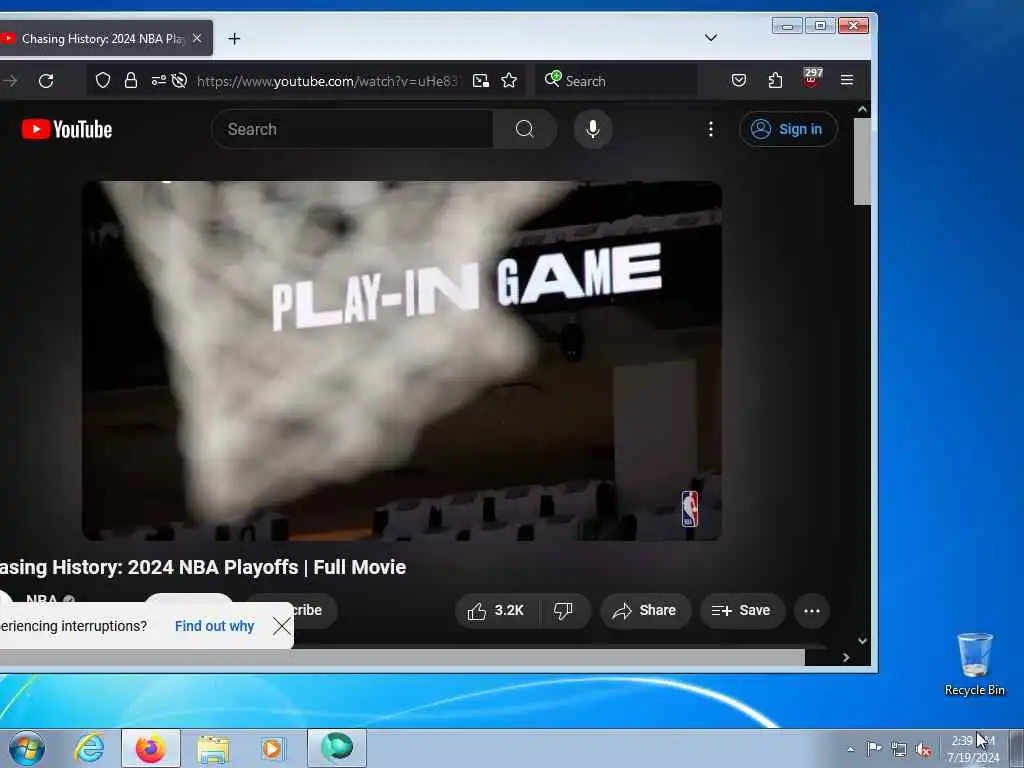Click the forward navigation arrow
This screenshot has height=768, width=1024.
9,81
